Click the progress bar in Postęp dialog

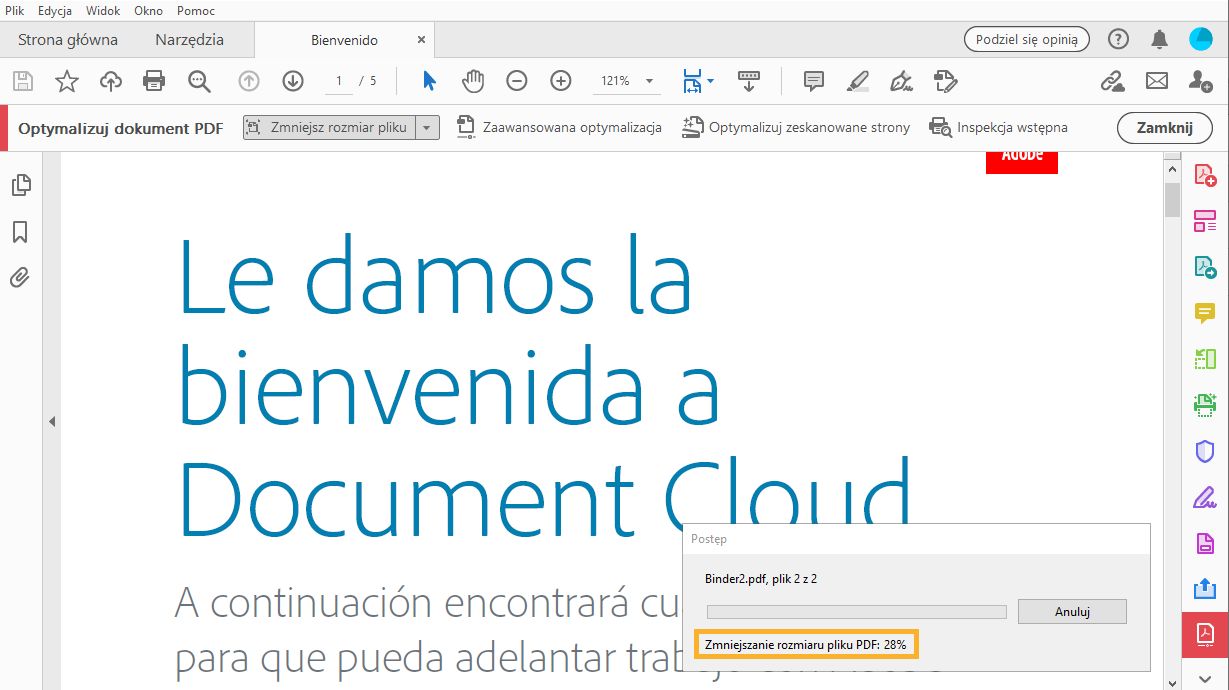[856, 612]
